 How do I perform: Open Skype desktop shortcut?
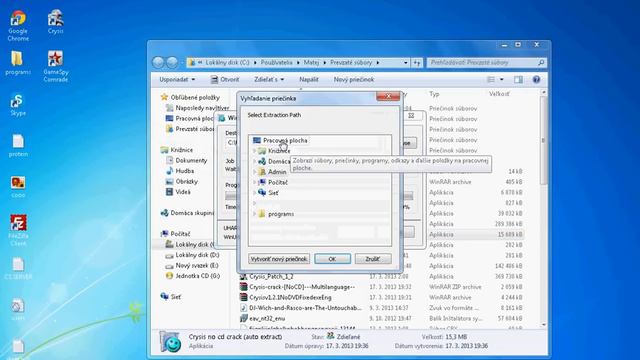point(18,104)
